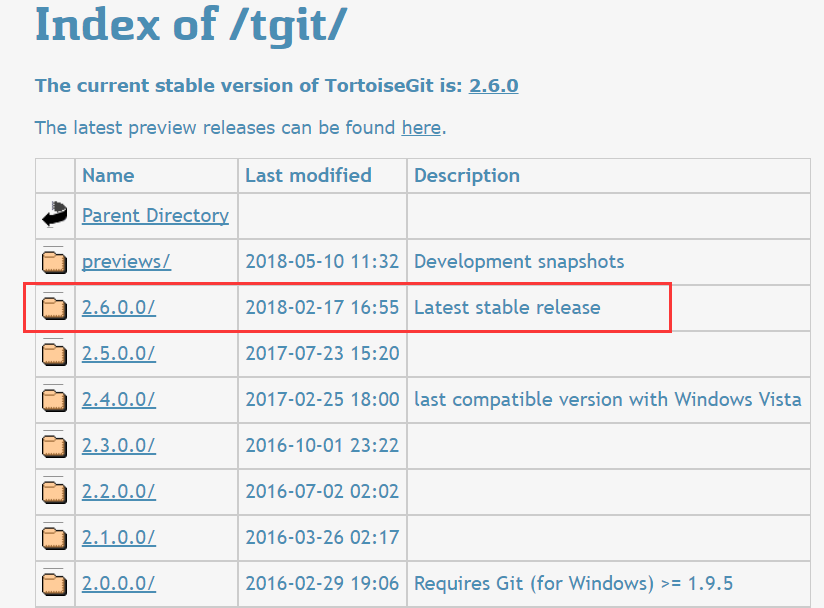Click the folder icon beside 2.2.0.0/

tap(54, 492)
